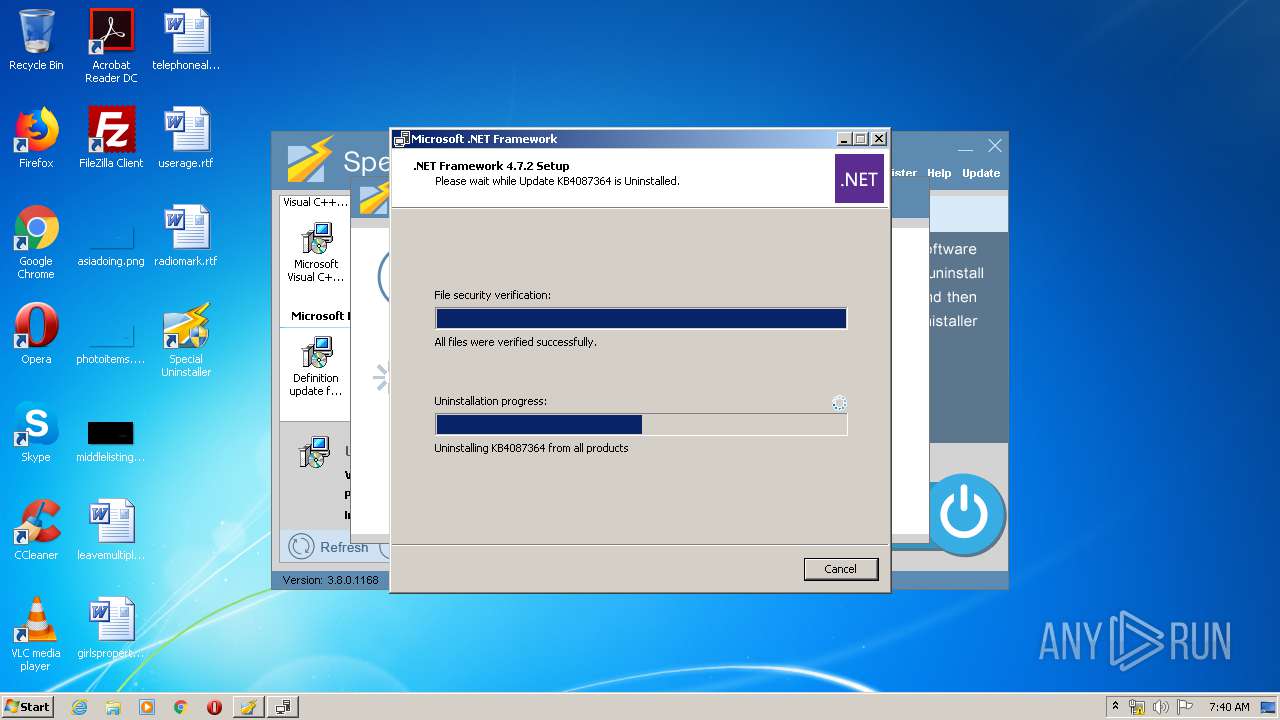This screenshot has width=1280, height=720.
Task: Open Chrome from the taskbar
Action: (x=181, y=707)
